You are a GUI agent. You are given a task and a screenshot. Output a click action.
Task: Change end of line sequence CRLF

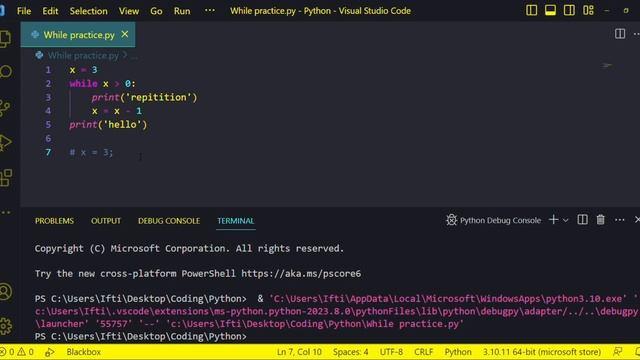pyautogui.click(x=423, y=352)
